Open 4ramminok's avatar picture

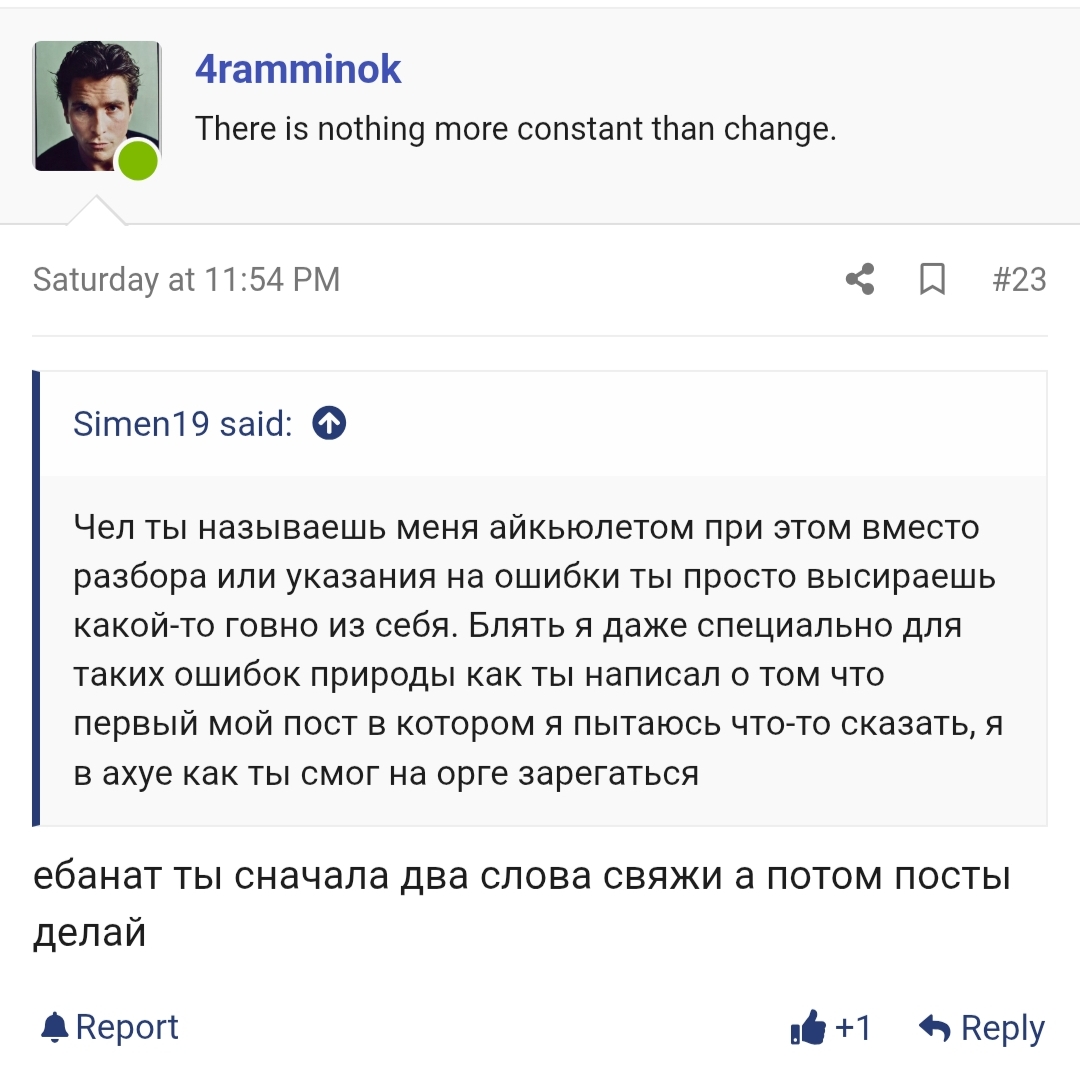pyautogui.click(x=96, y=105)
